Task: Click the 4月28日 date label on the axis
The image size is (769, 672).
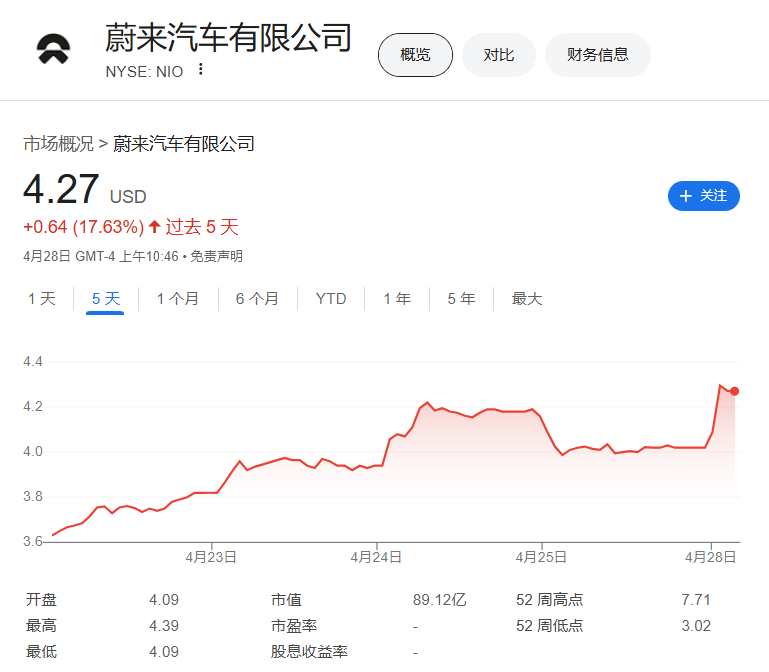Action: (710, 557)
